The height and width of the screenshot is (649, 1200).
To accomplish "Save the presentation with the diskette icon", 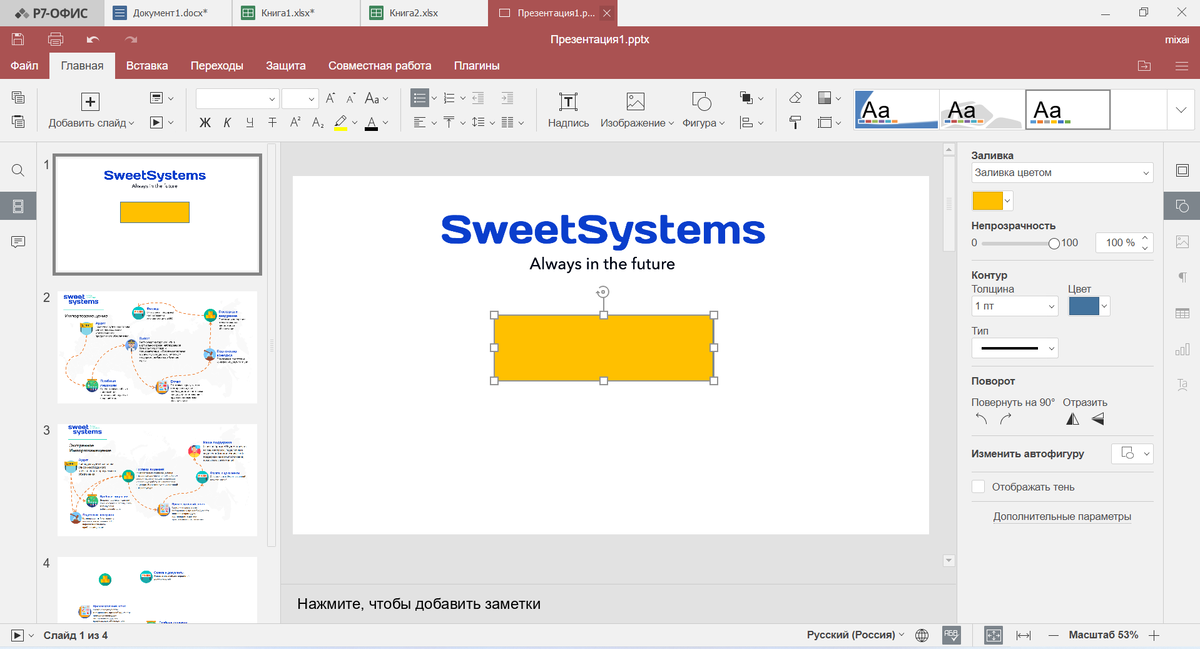I will [x=17, y=39].
